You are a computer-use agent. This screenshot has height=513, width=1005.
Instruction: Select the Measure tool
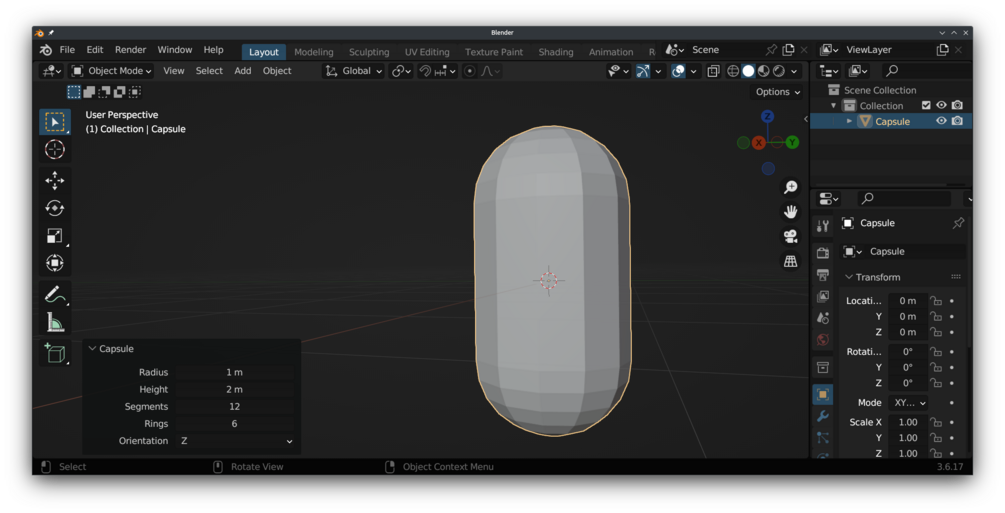(54, 323)
